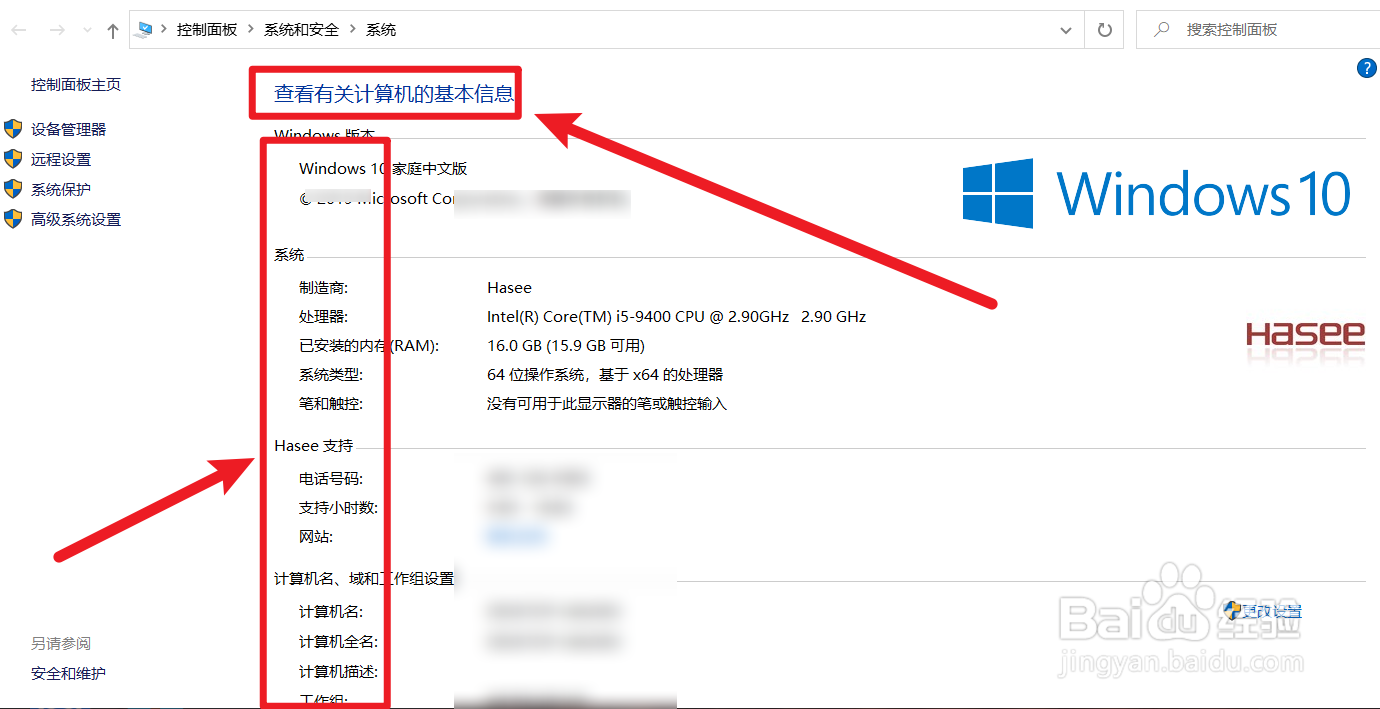Select 系统 in the breadcrumb path
Viewport: 1380px width, 709px height.
point(381,30)
